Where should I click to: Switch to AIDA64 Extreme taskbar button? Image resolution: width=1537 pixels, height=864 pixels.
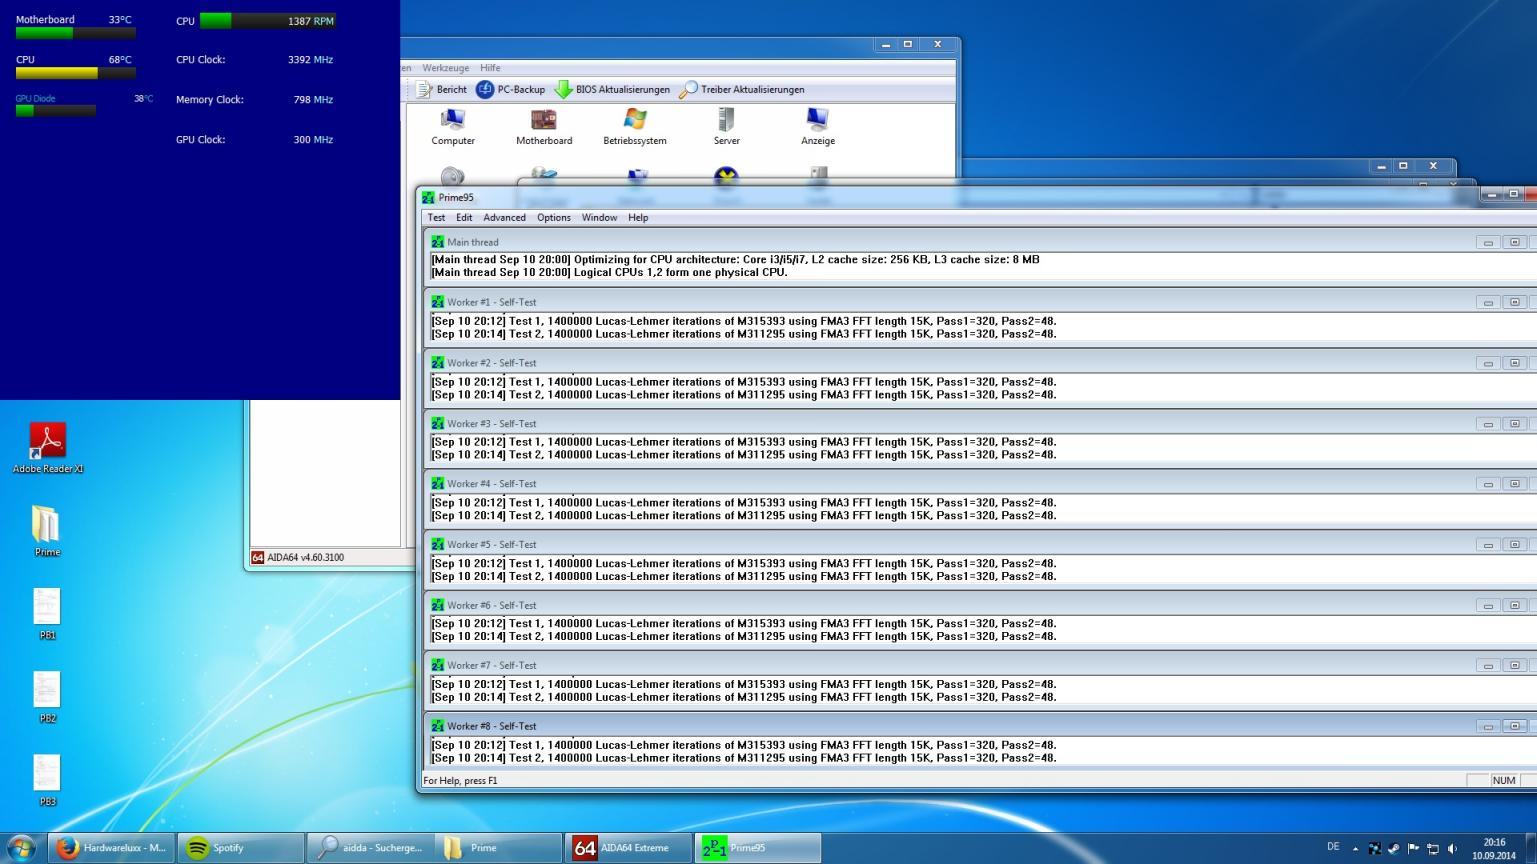628,848
